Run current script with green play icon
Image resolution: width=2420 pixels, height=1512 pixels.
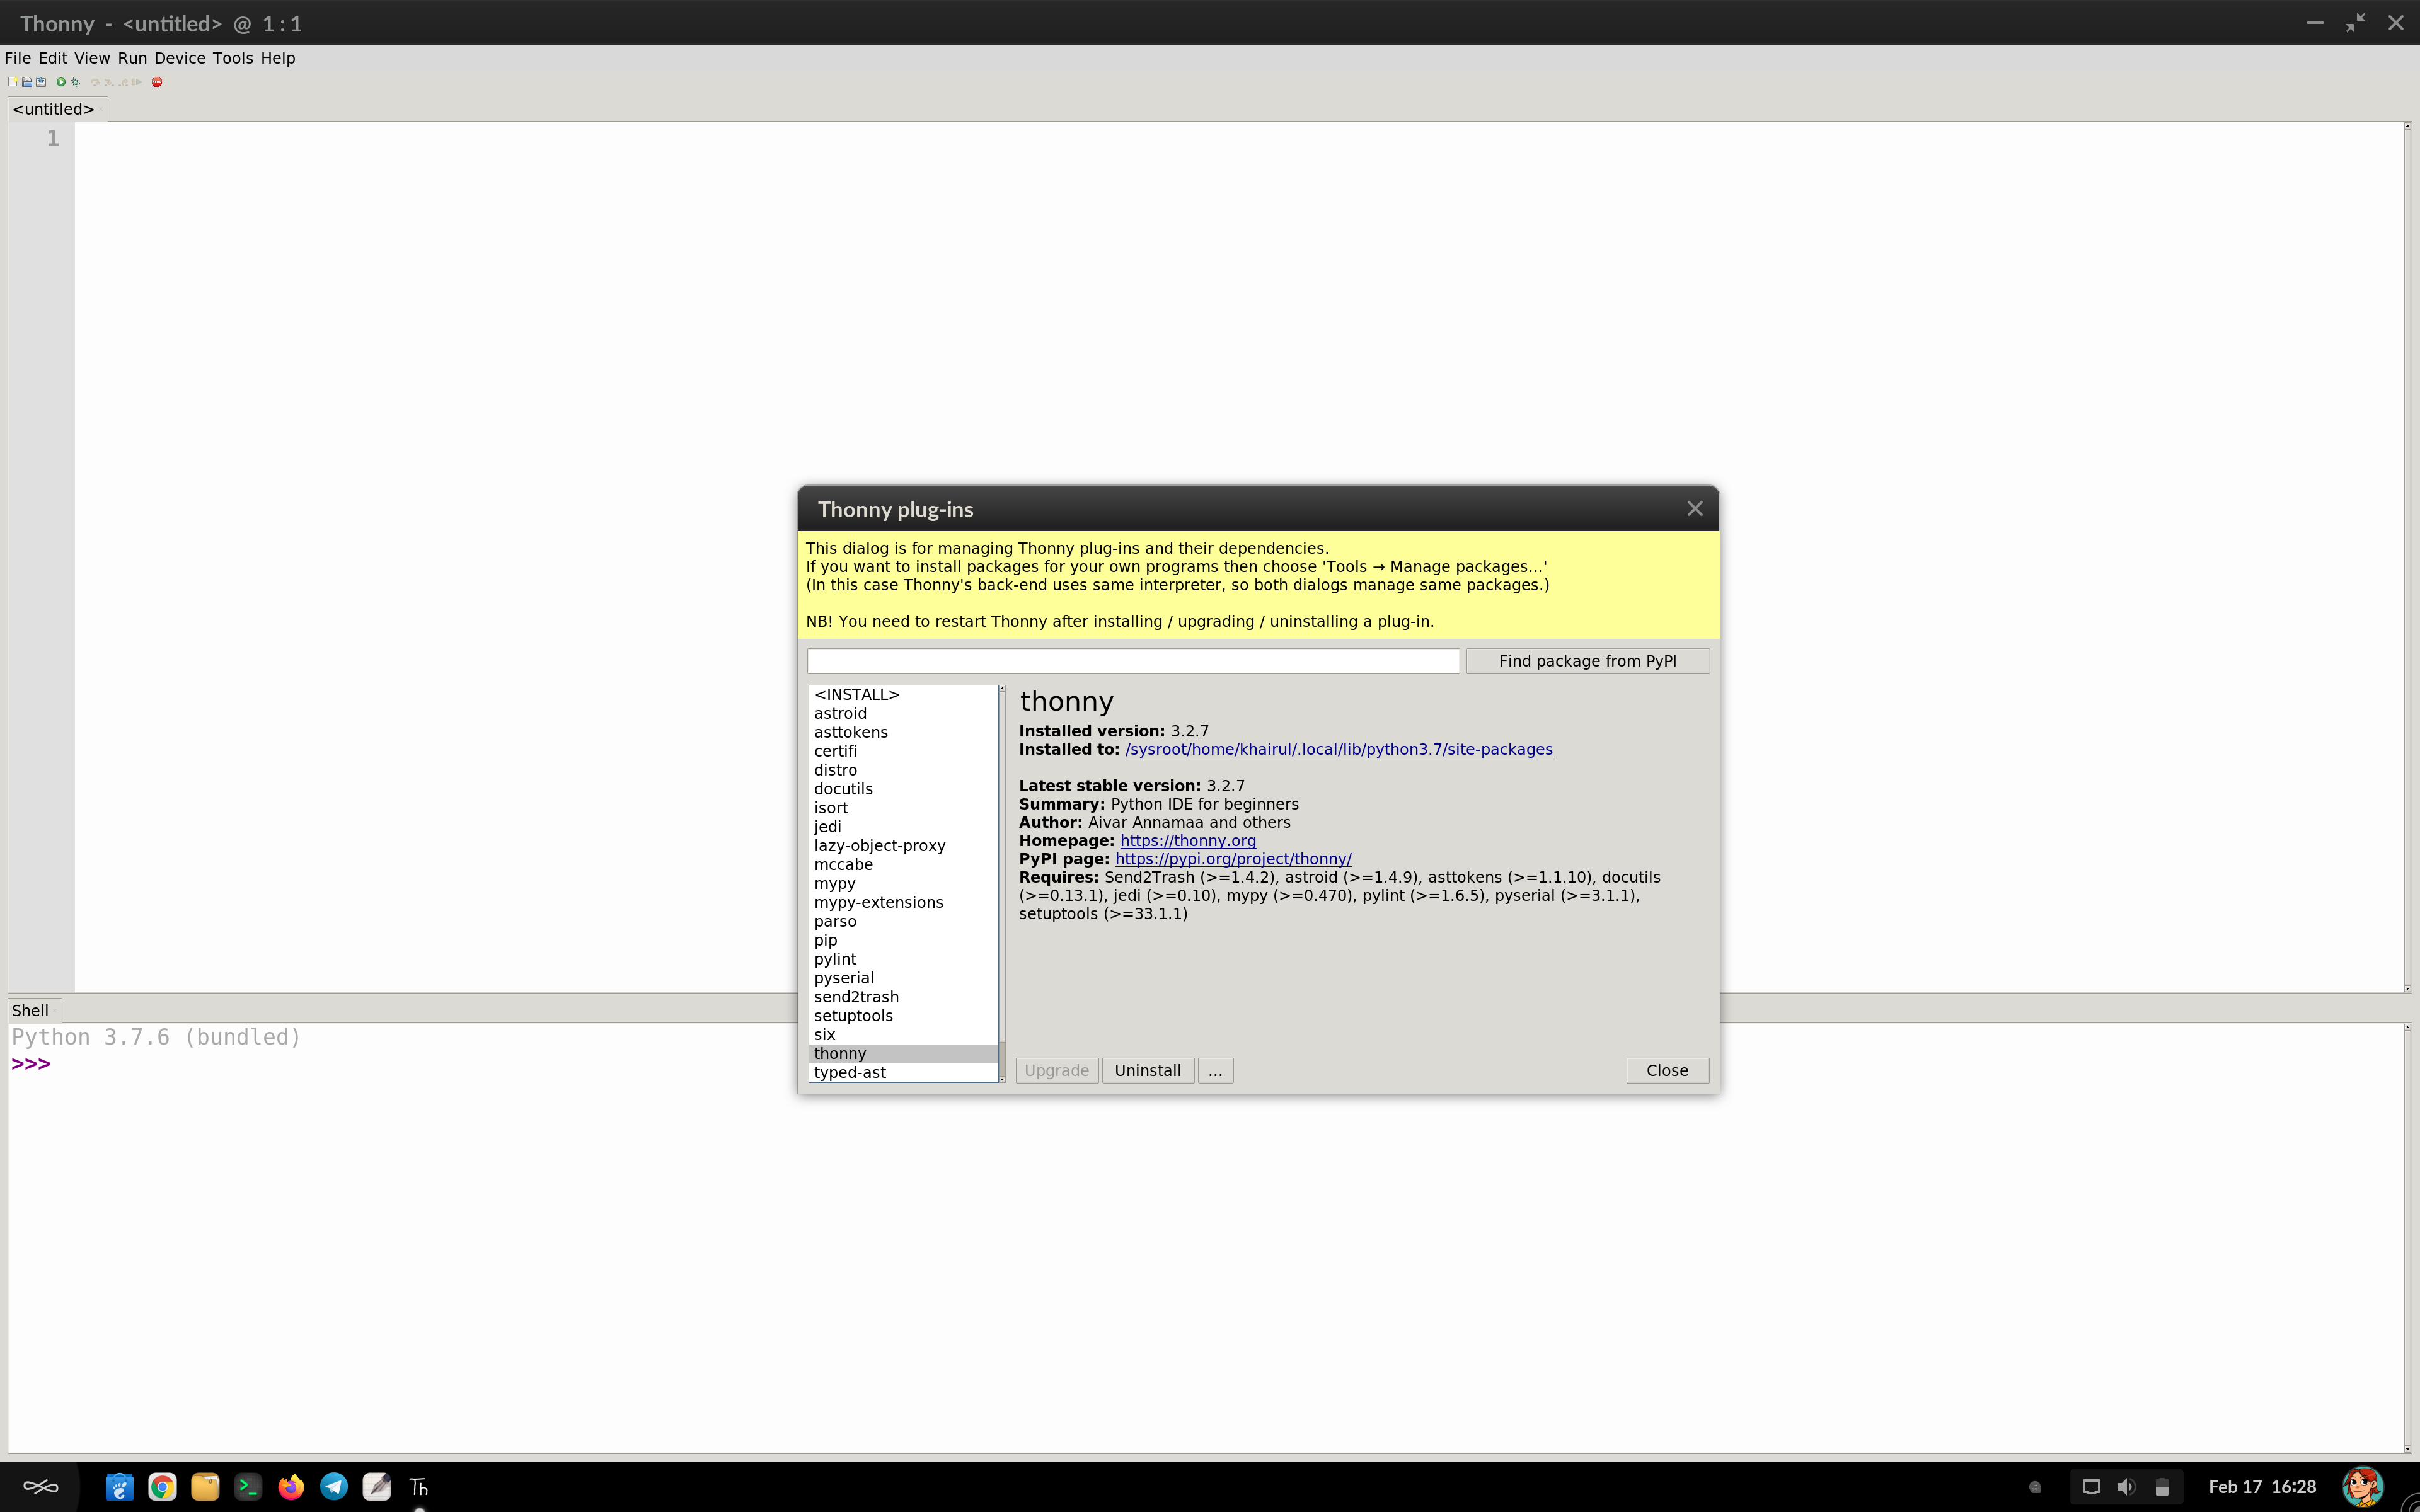point(61,82)
